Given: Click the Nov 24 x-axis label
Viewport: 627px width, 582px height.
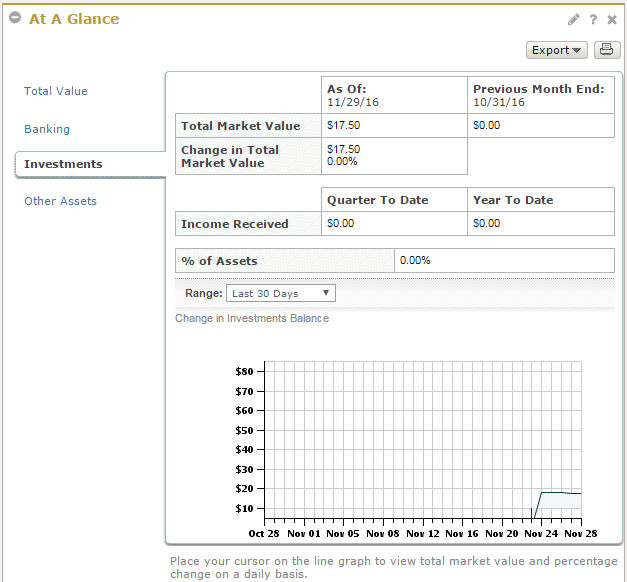Looking at the screenshot, I should pos(541,534).
